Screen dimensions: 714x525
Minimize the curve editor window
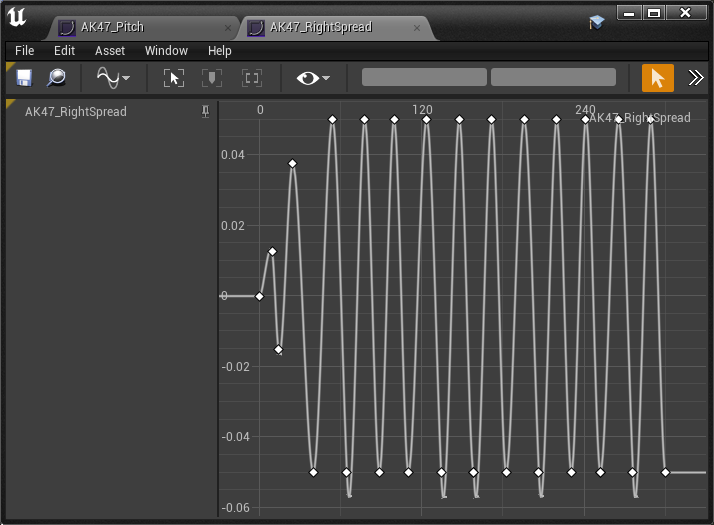pos(629,13)
